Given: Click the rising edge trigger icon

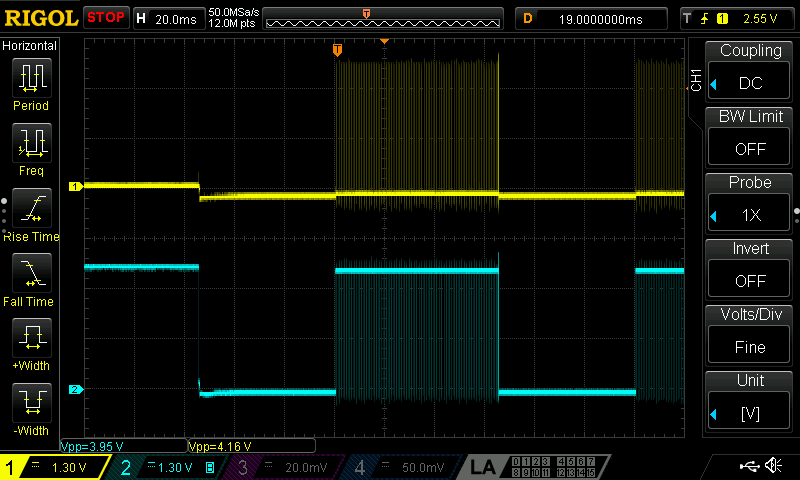Looking at the screenshot, I should point(705,19).
